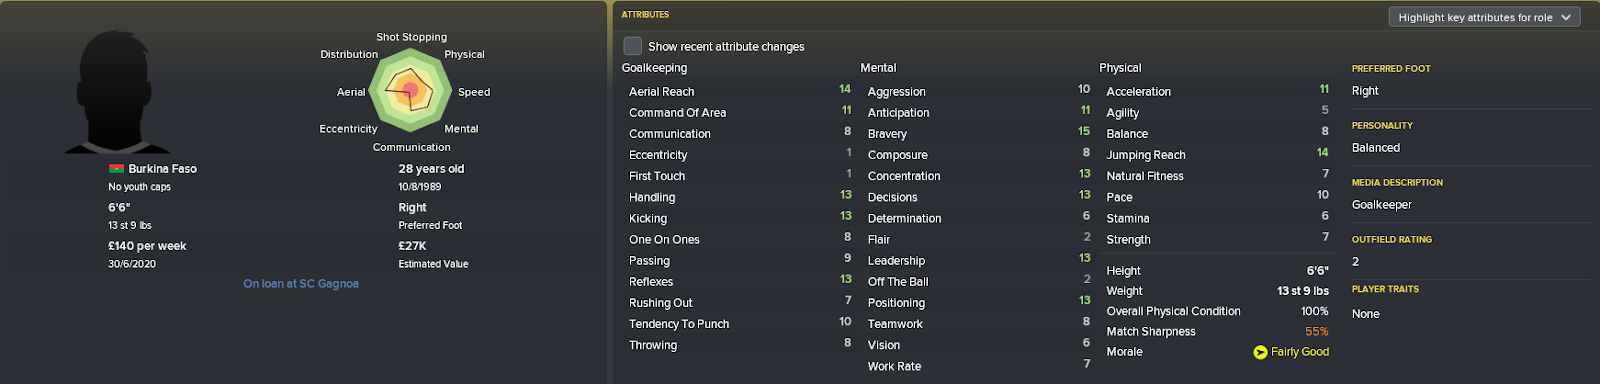Click the Fairly Good morale text
1600x384 pixels.
coord(1300,352)
